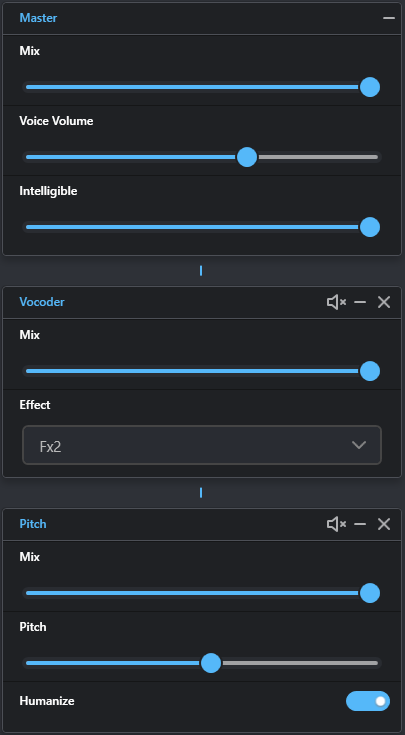Open the Effect dropdown showing Fx2
This screenshot has width=405, height=735.
(202, 445)
